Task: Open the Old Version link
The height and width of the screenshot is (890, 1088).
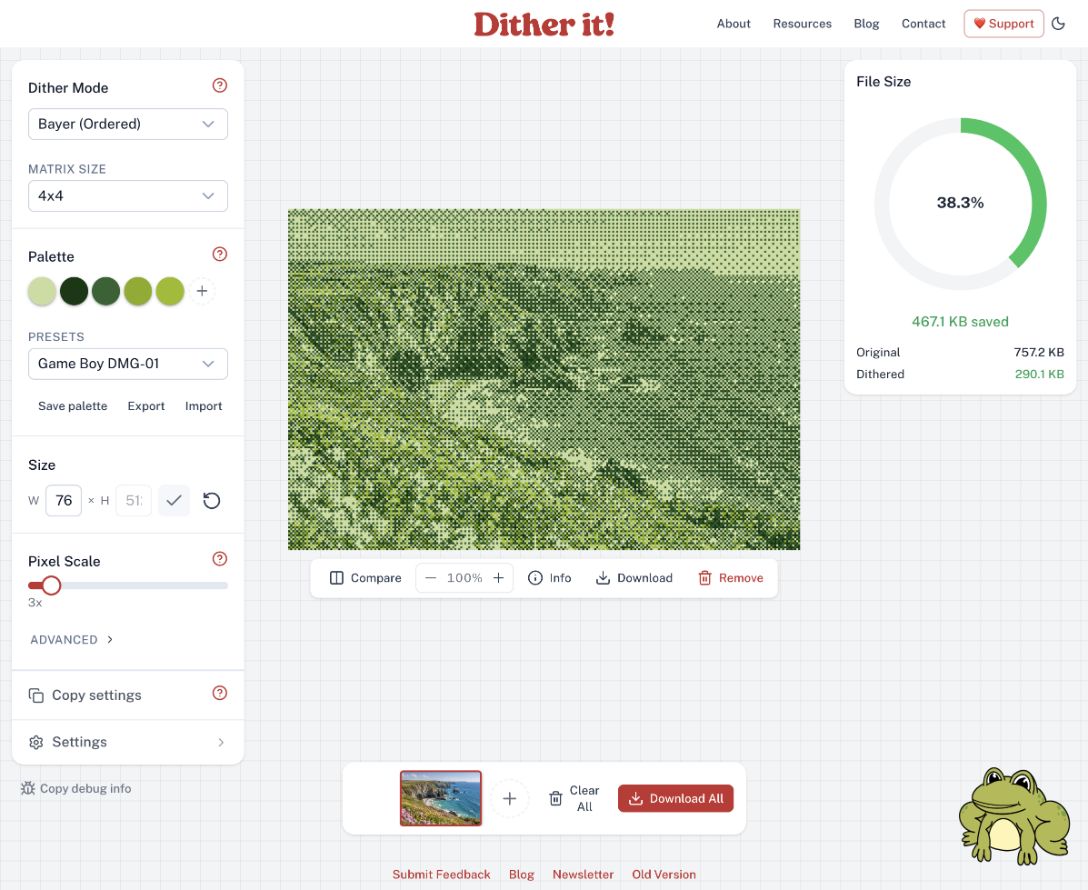Action: [663, 875]
